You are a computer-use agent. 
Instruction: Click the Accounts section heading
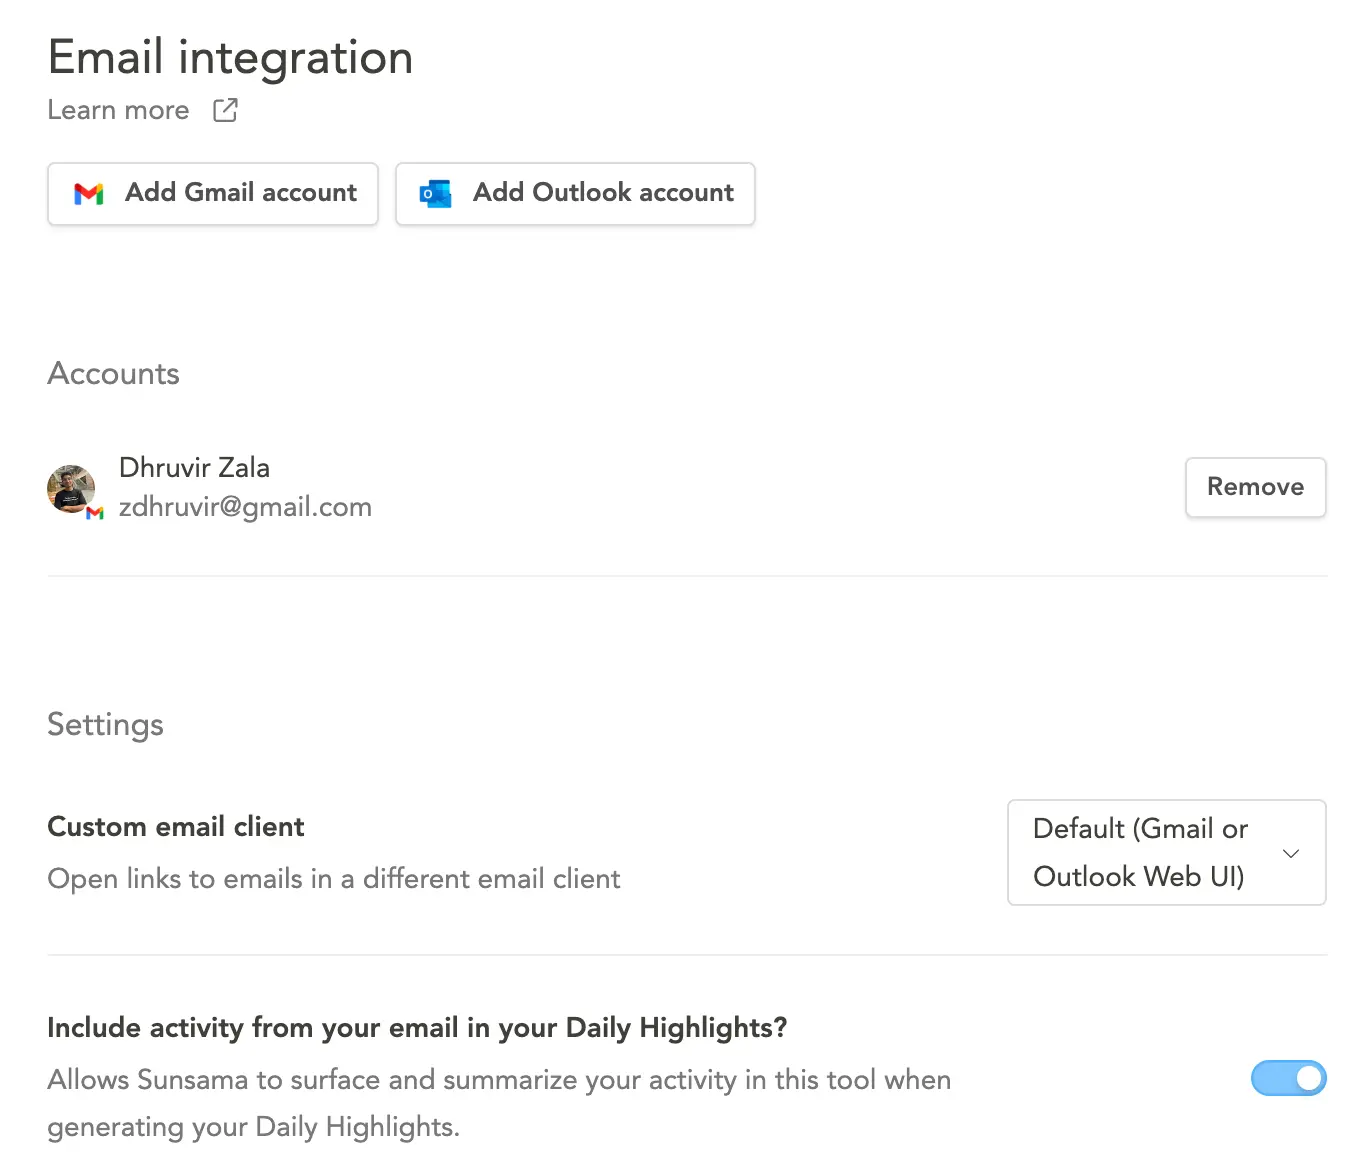pyautogui.click(x=113, y=374)
